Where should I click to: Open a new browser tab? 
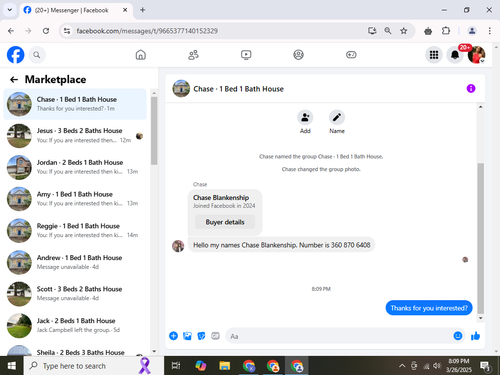(x=142, y=10)
